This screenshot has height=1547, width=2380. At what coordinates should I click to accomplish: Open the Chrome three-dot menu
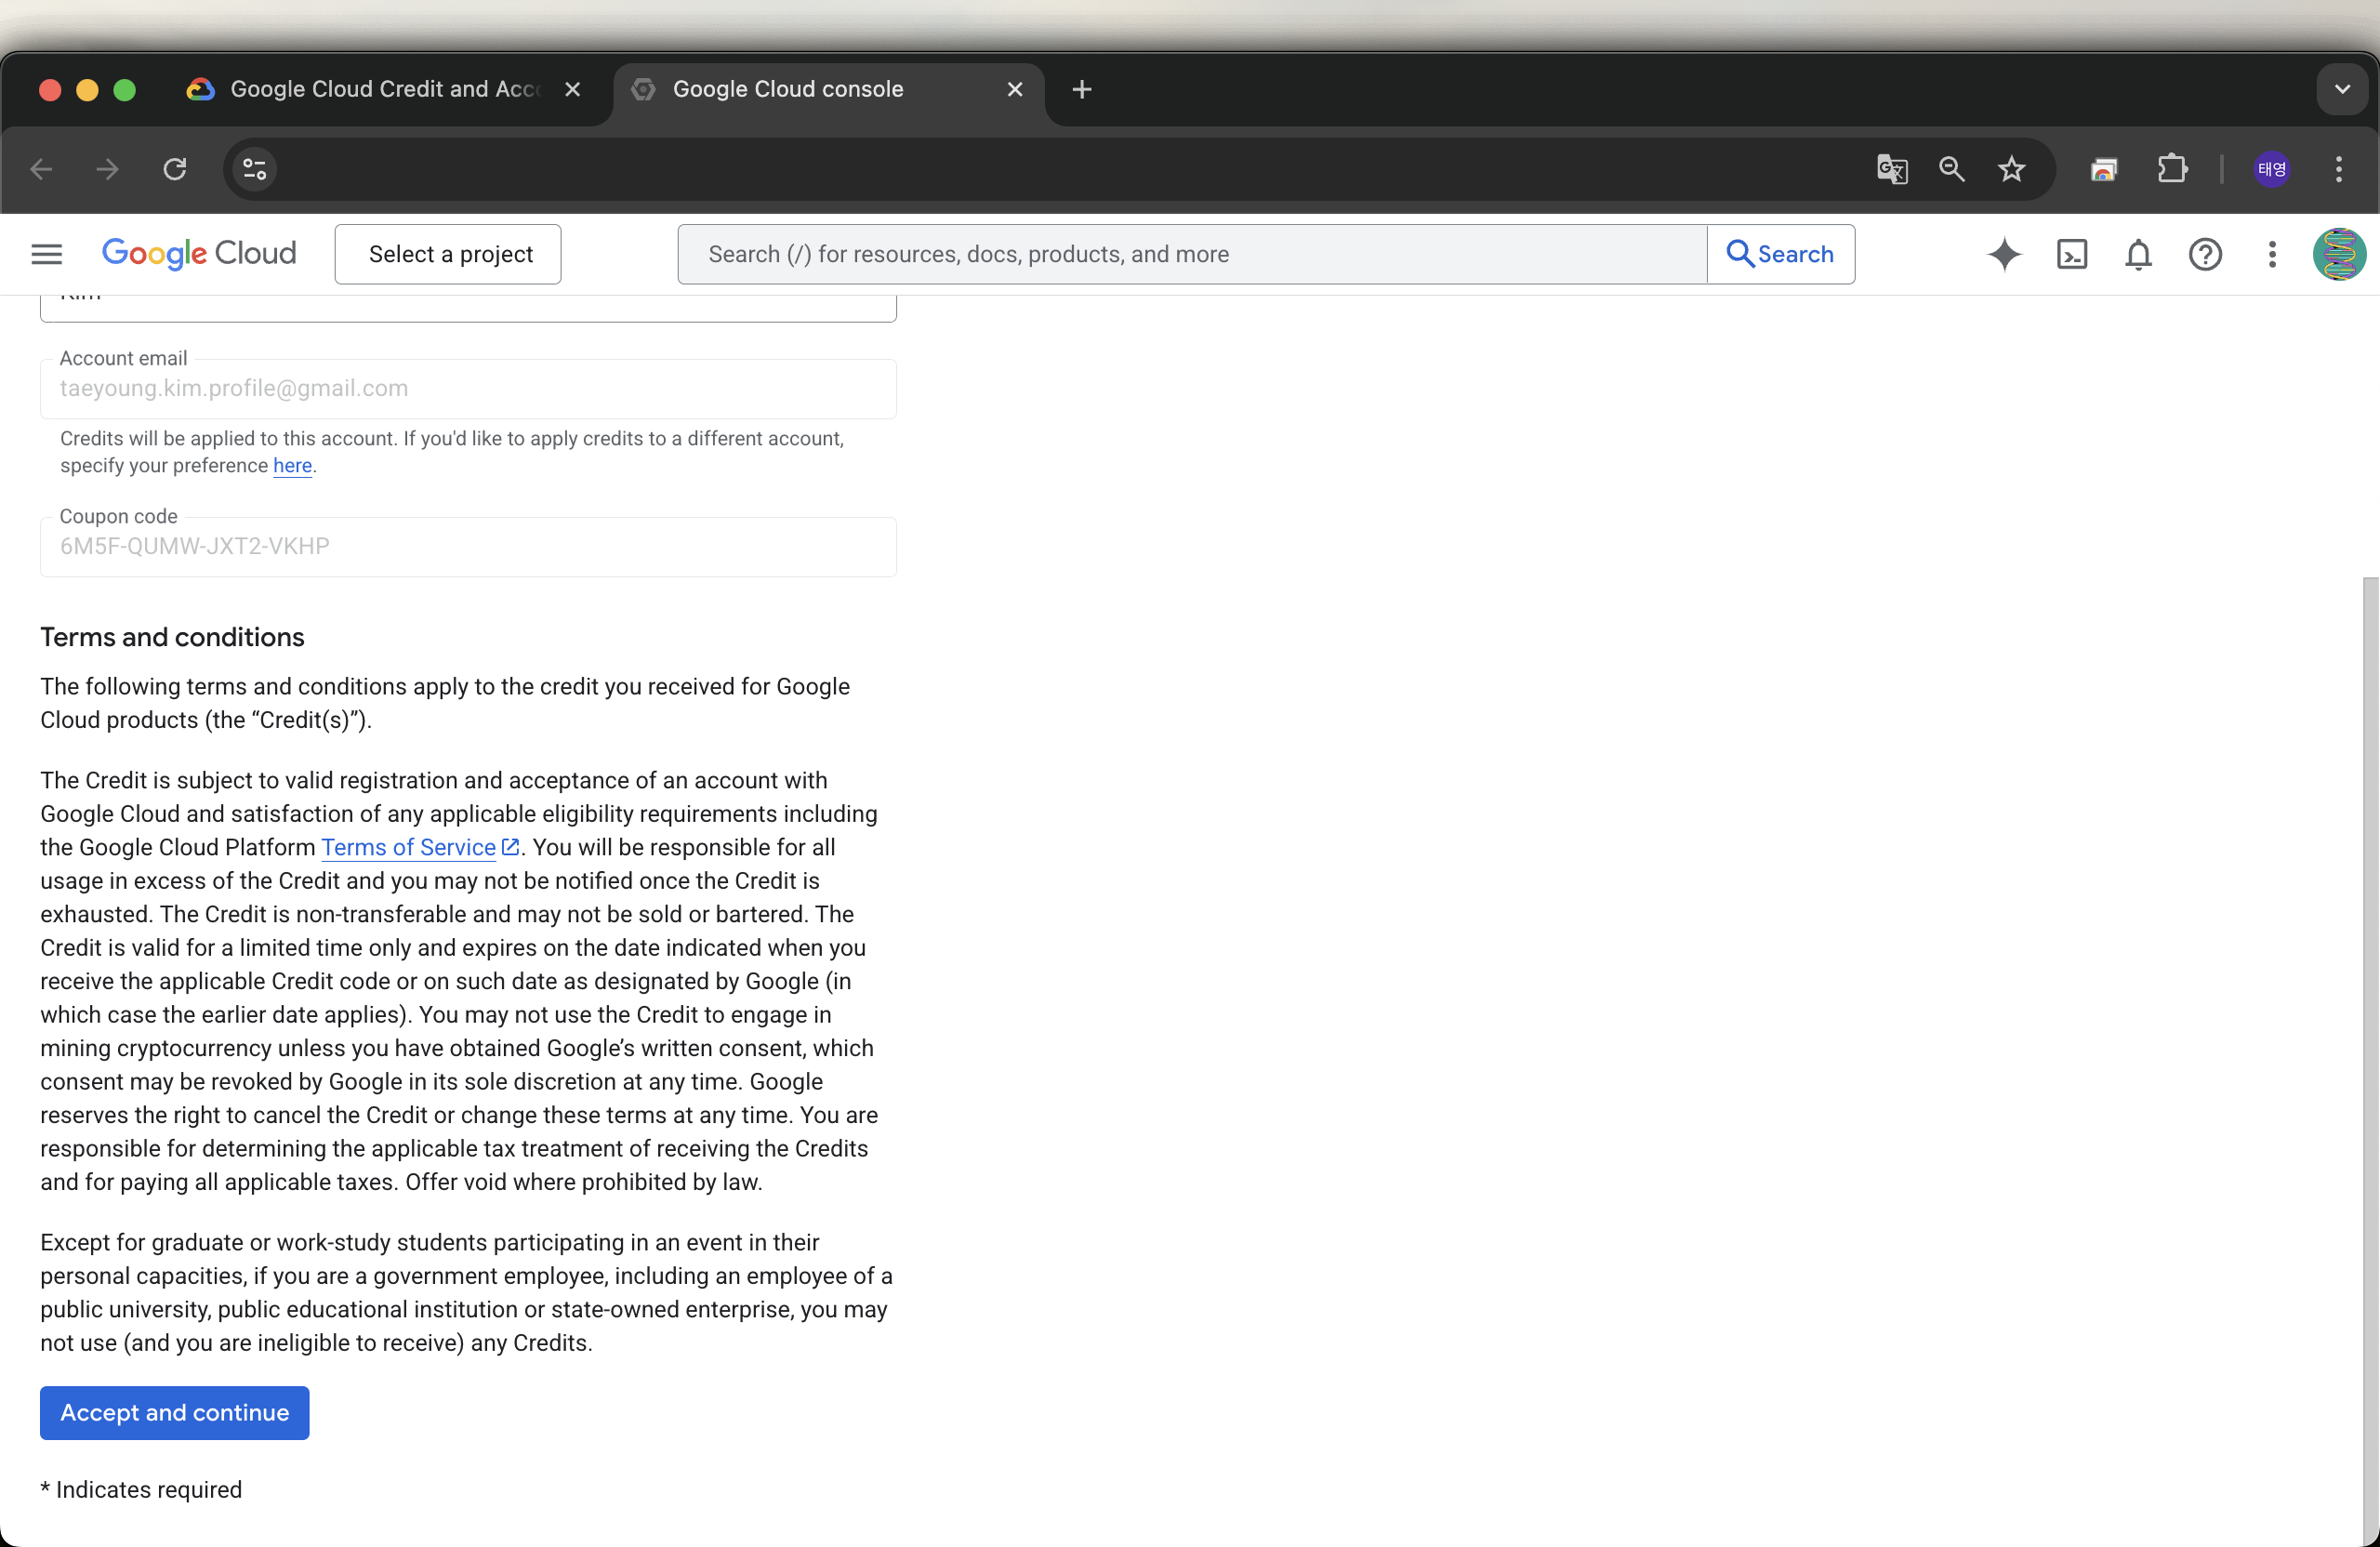pos(2339,169)
